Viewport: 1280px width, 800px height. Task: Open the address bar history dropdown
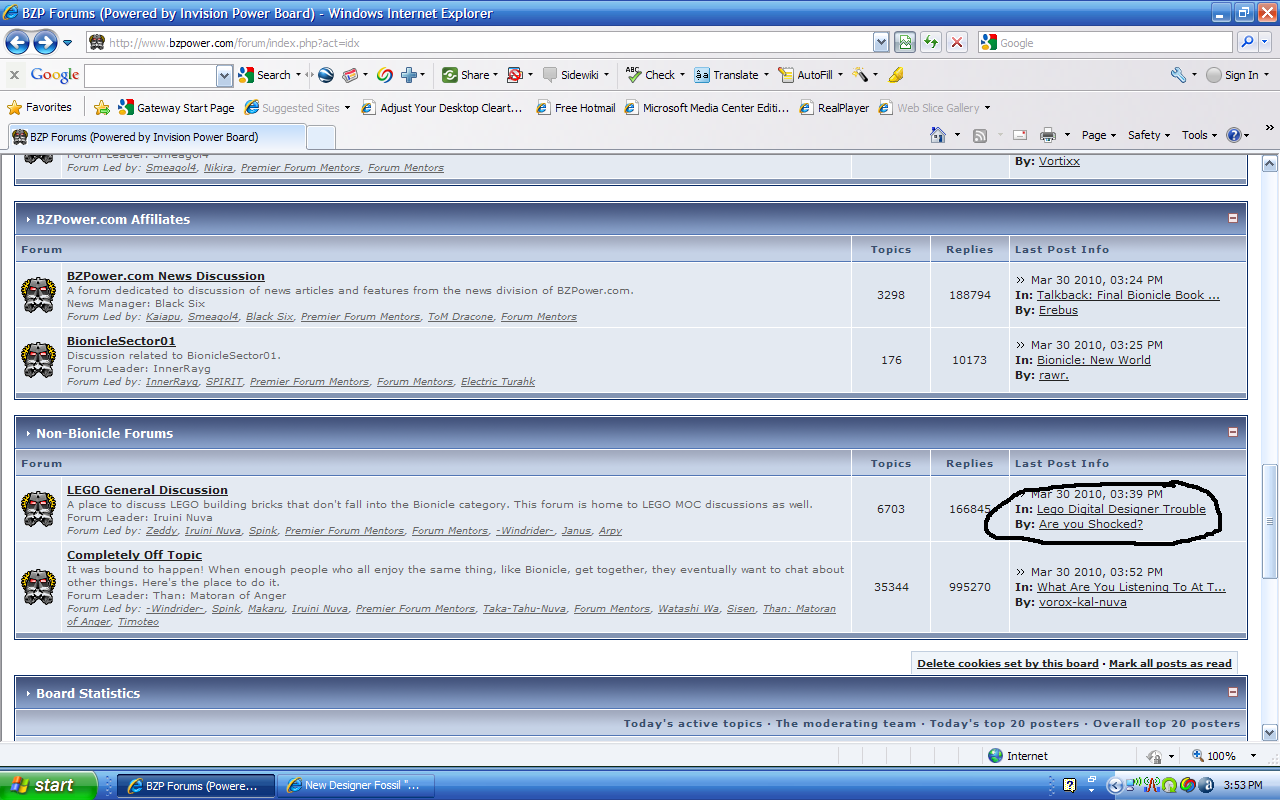point(881,42)
